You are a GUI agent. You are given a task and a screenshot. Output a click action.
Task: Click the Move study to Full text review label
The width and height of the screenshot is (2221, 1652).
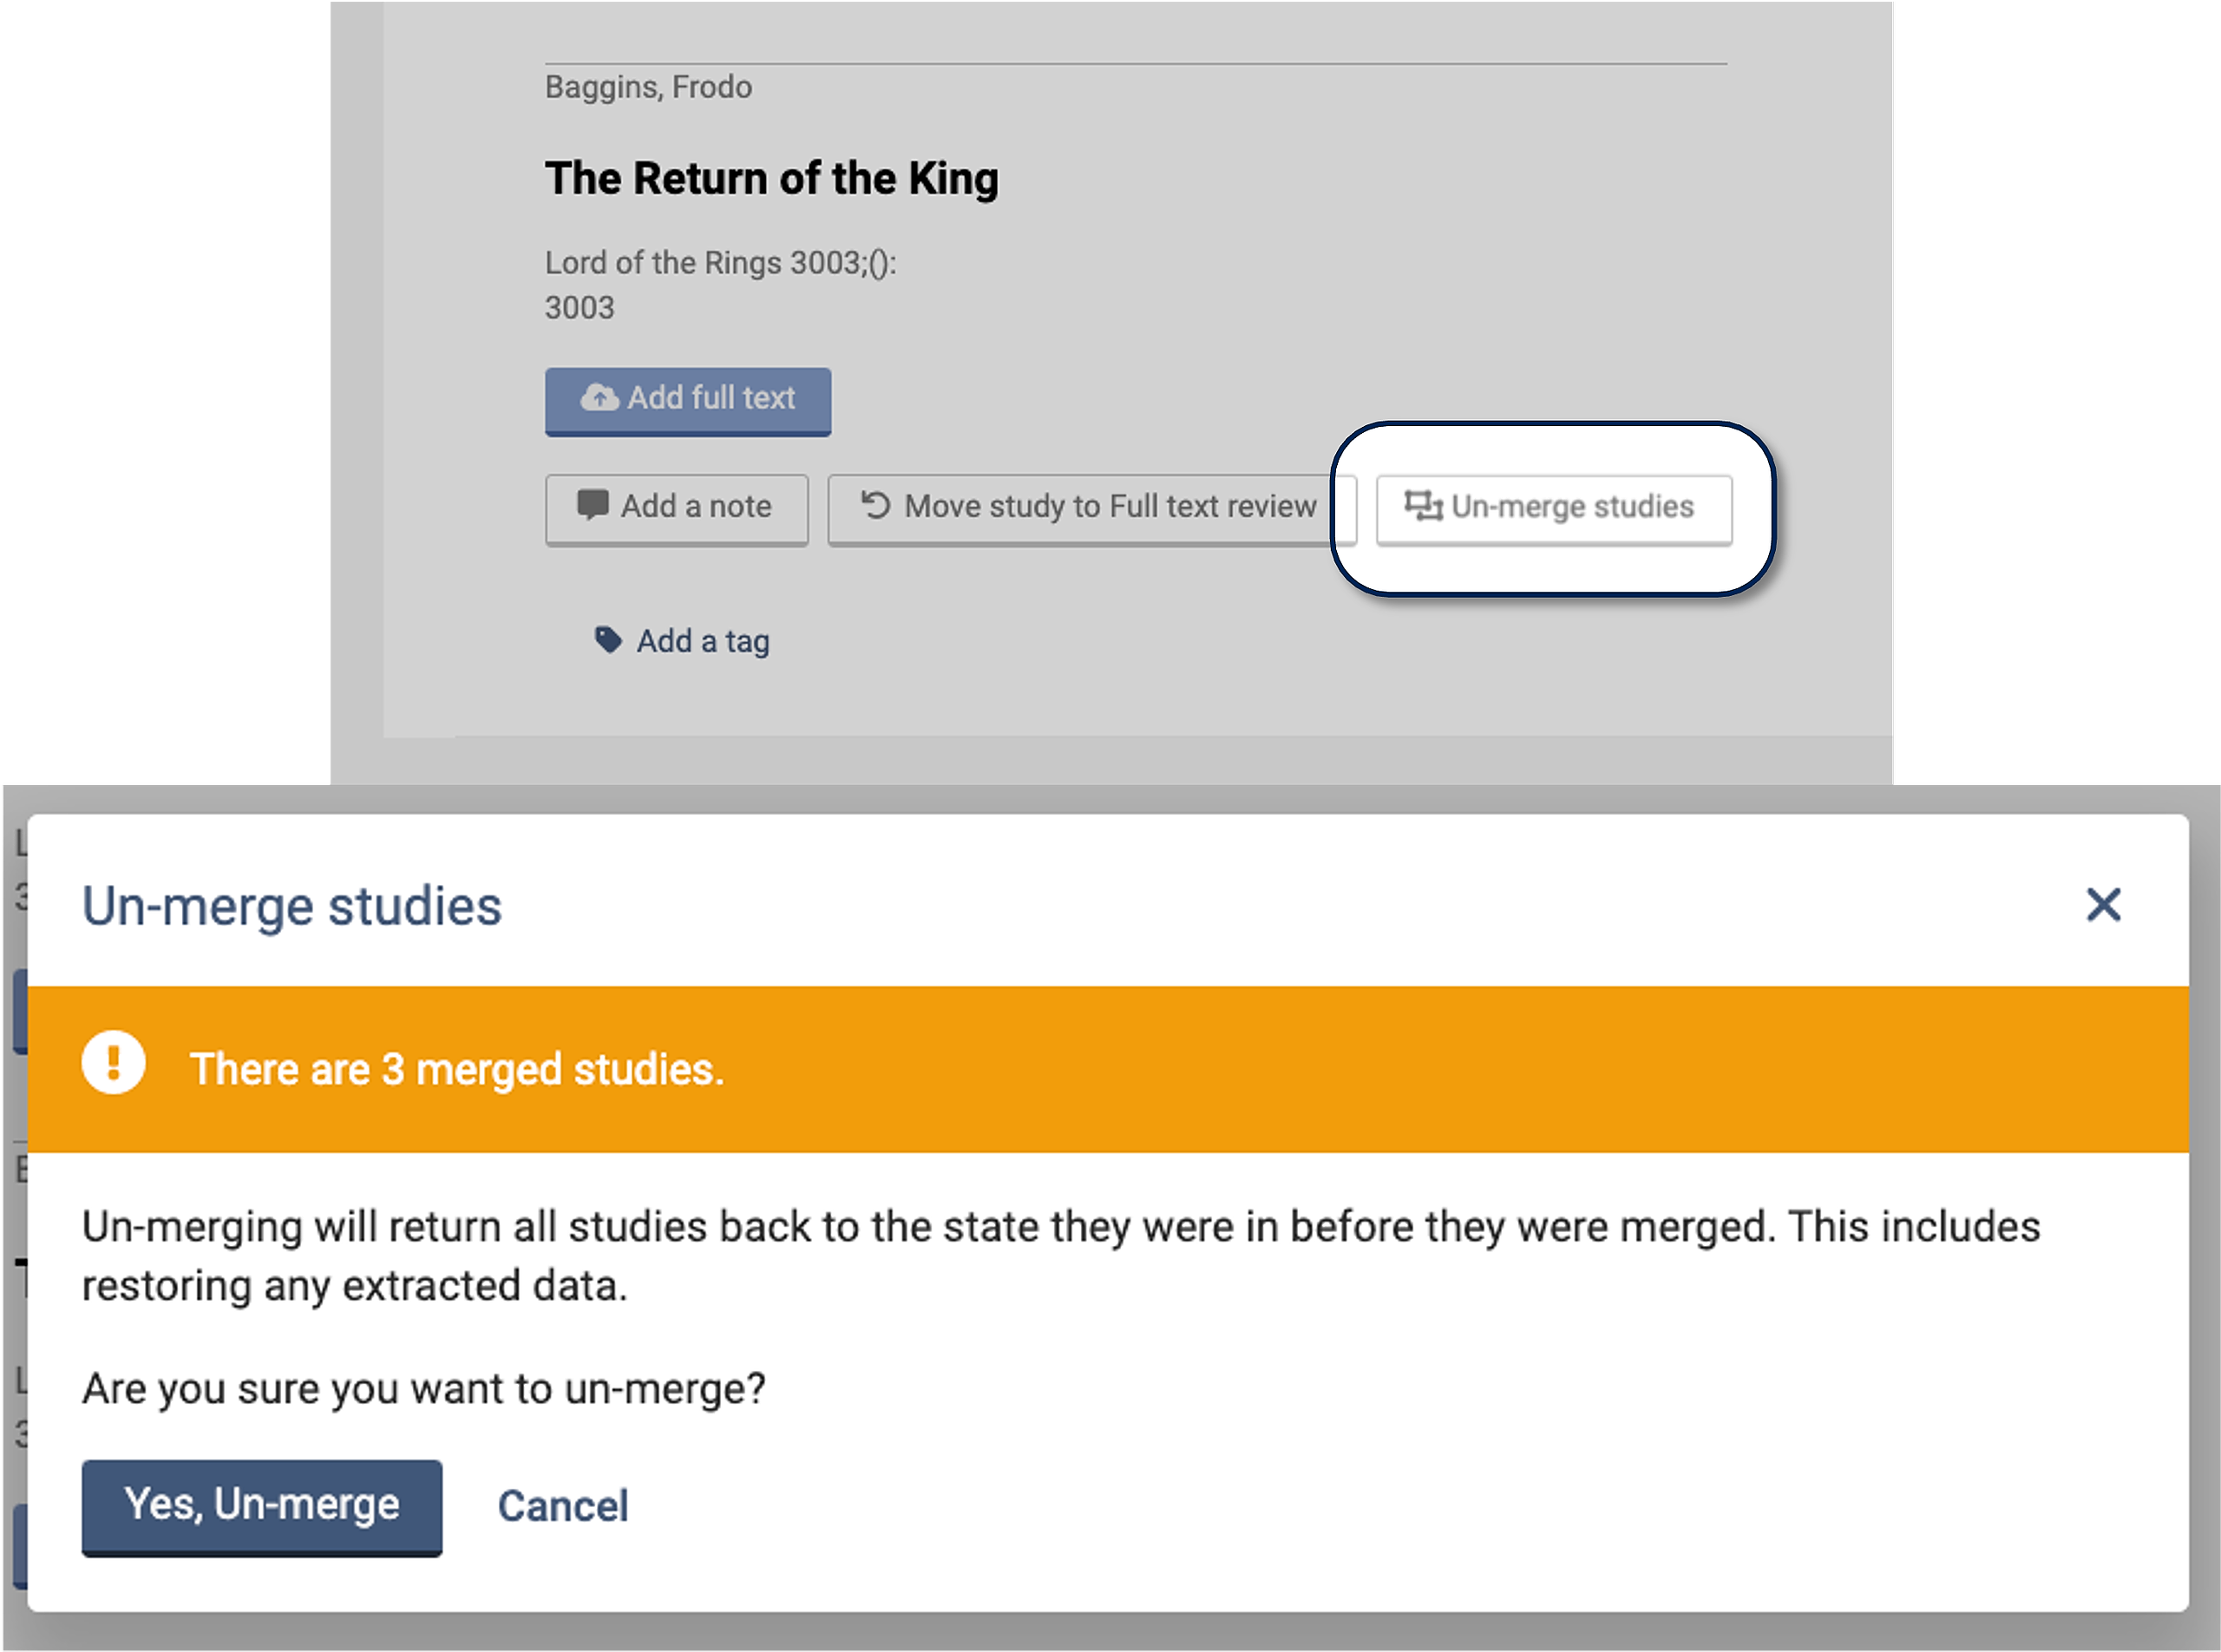[x=1110, y=507]
